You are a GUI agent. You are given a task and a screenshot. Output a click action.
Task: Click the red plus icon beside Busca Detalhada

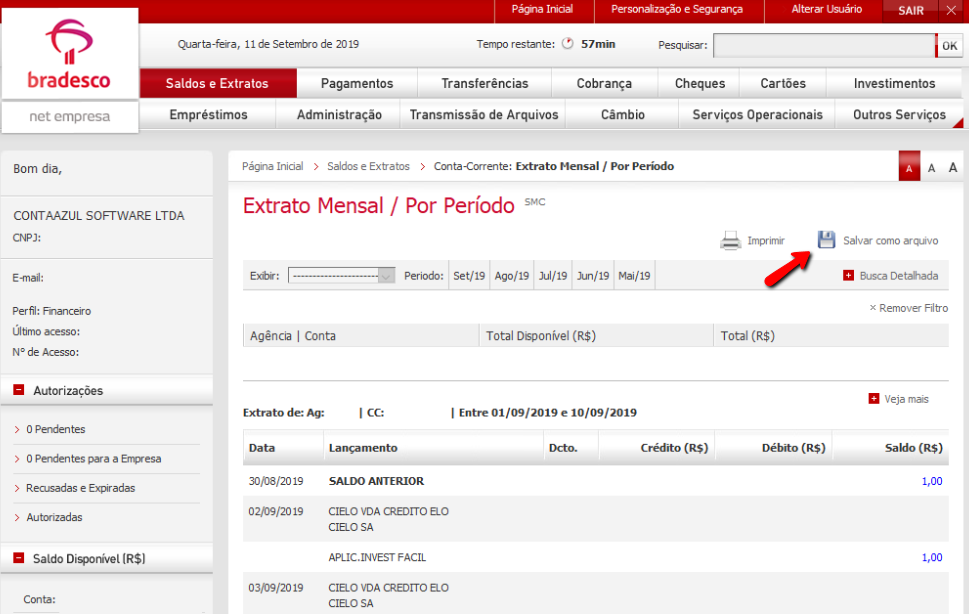849,276
